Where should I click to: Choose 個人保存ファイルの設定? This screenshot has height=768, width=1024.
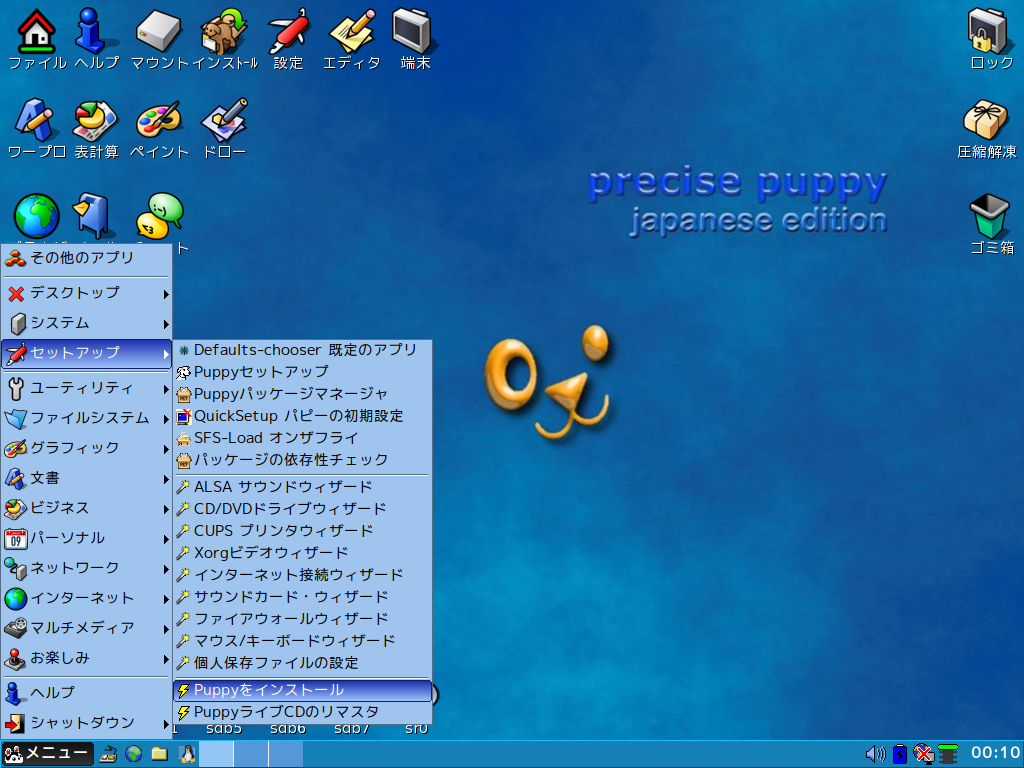click(x=302, y=664)
